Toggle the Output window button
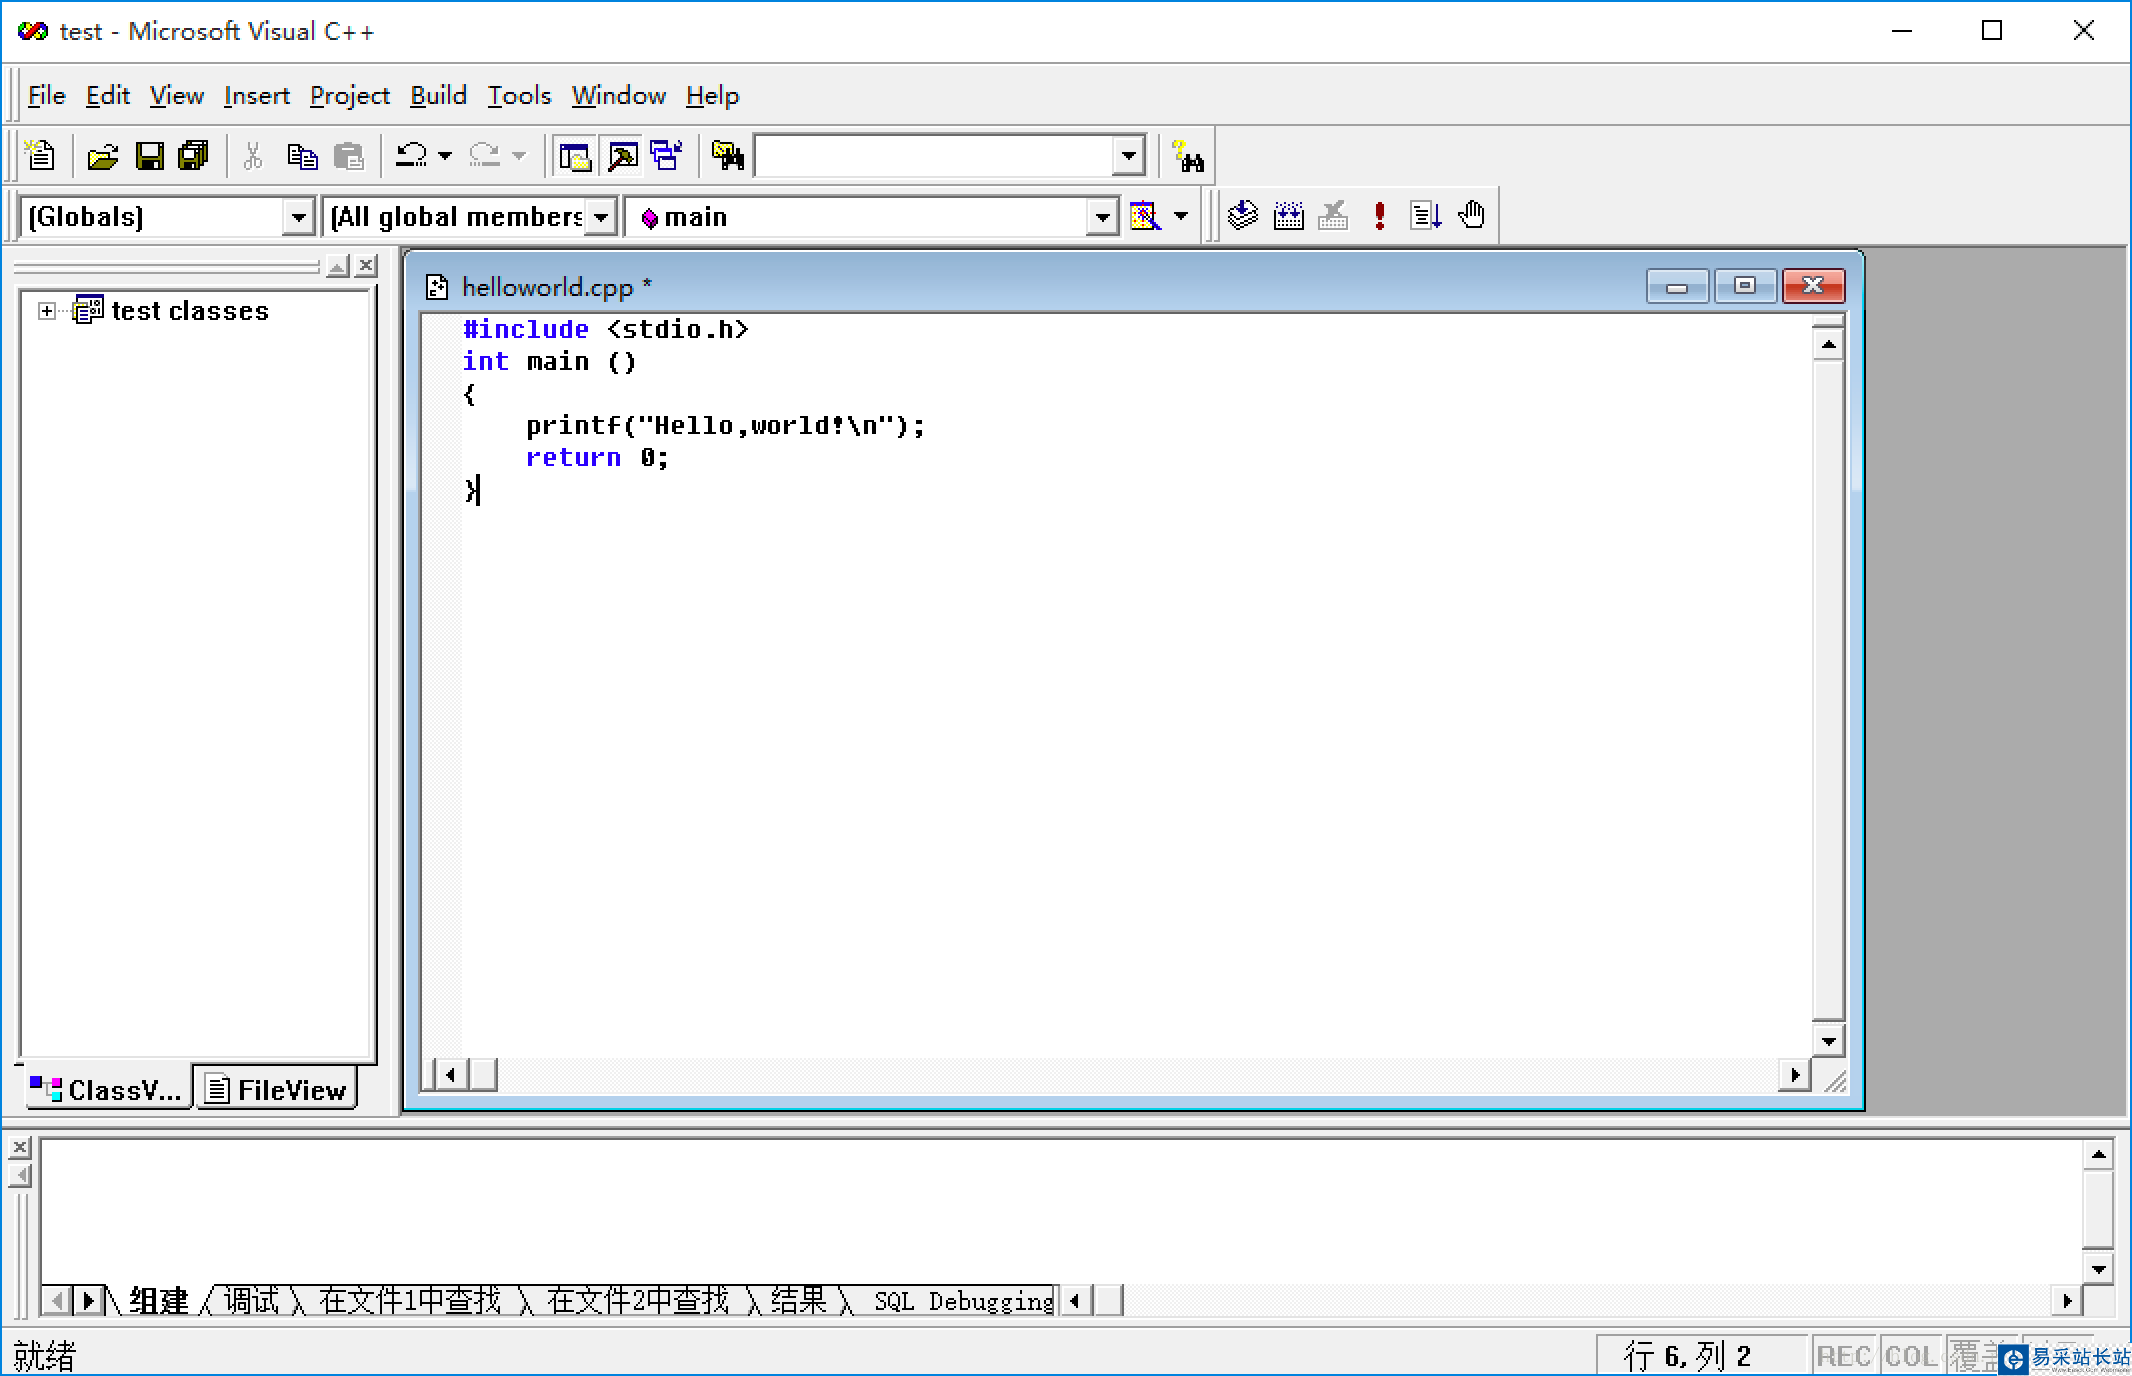Screen dimensions: 2132x1376 tap(622, 156)
